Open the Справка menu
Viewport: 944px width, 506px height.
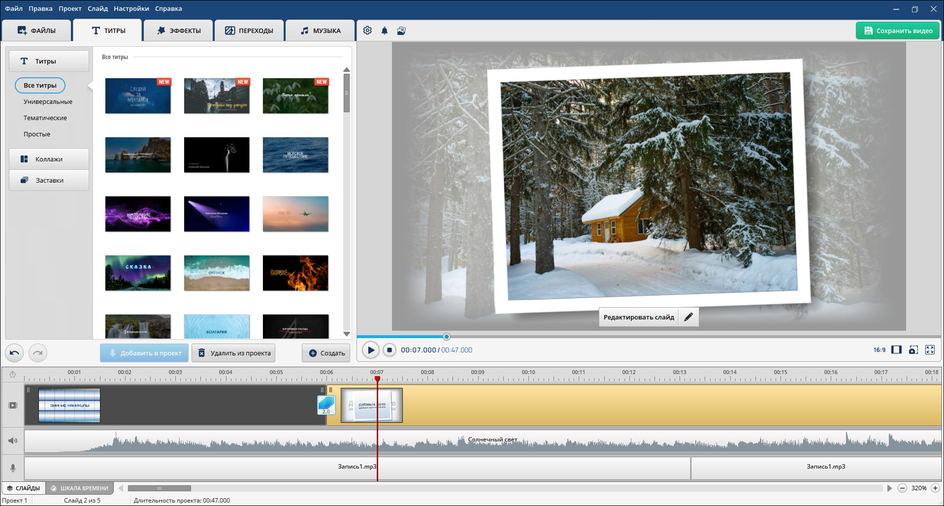point(169,9)
